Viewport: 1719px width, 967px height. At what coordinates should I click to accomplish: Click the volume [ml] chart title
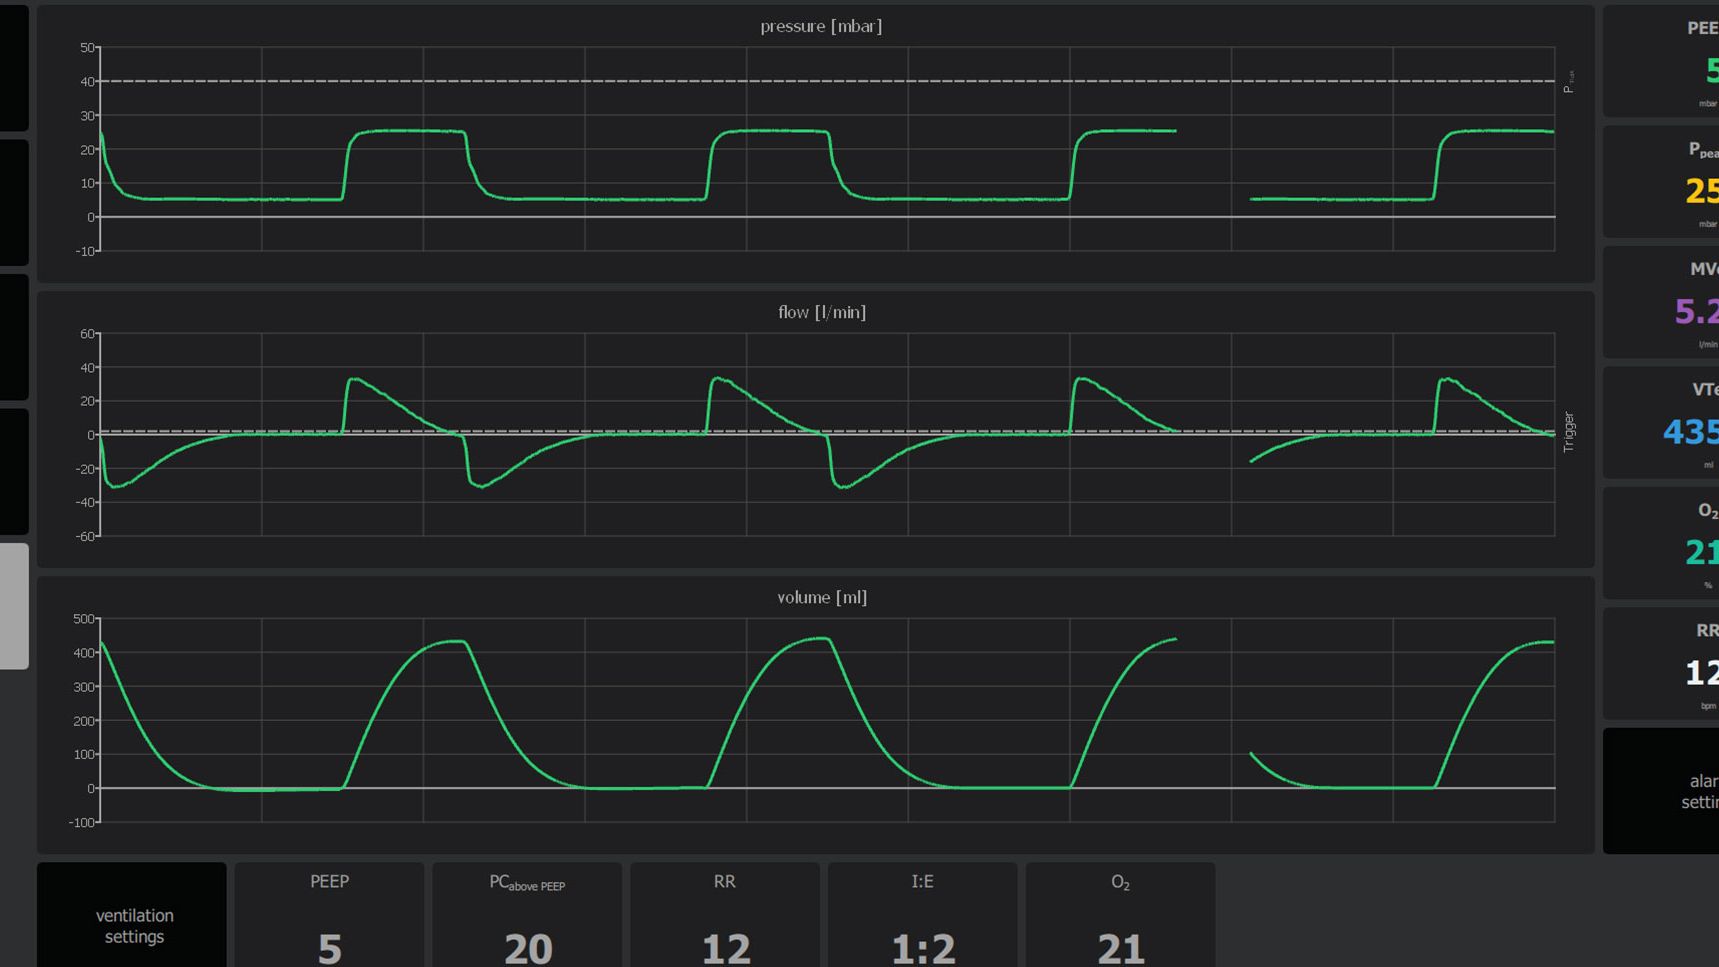point(822,598)
